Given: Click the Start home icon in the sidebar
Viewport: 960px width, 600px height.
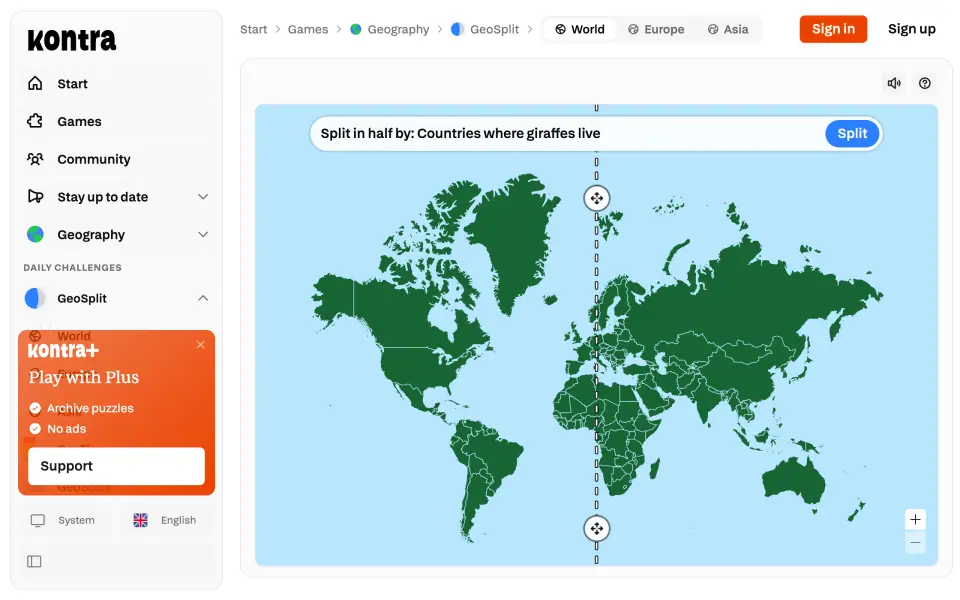Looking at the screenshot, I should tap(36, 83).
